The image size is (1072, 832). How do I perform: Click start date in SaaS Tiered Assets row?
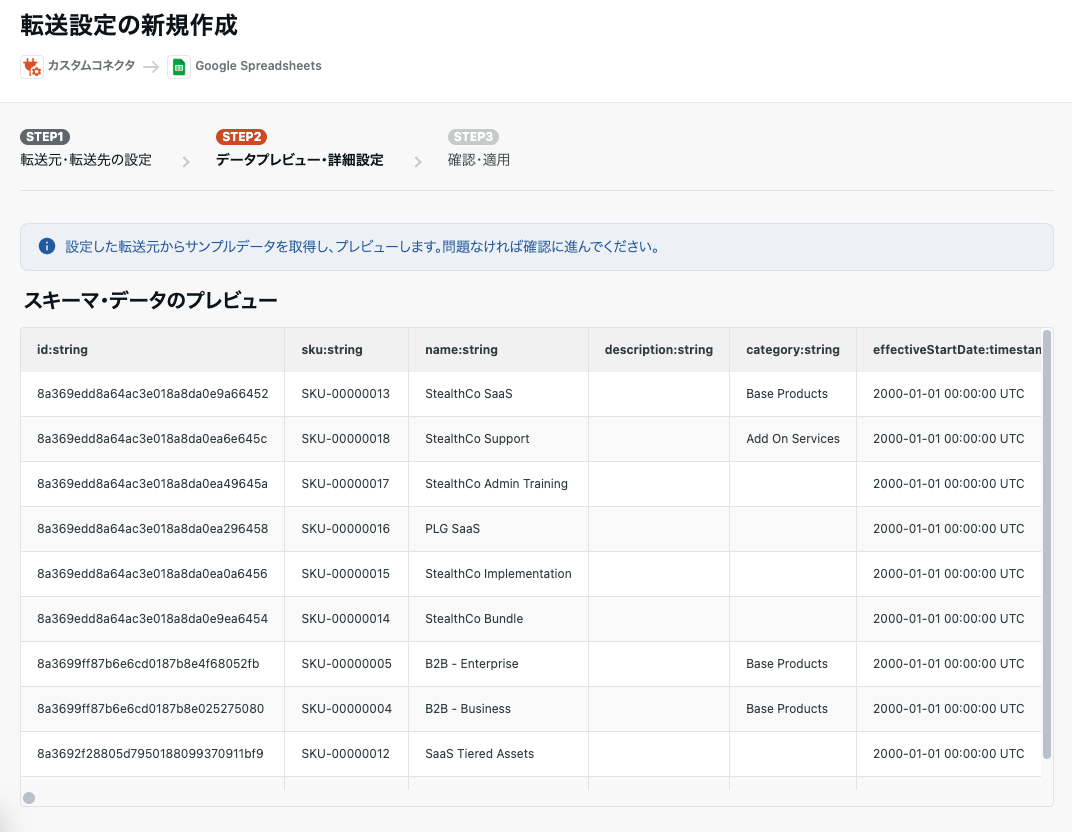[948, 754]
